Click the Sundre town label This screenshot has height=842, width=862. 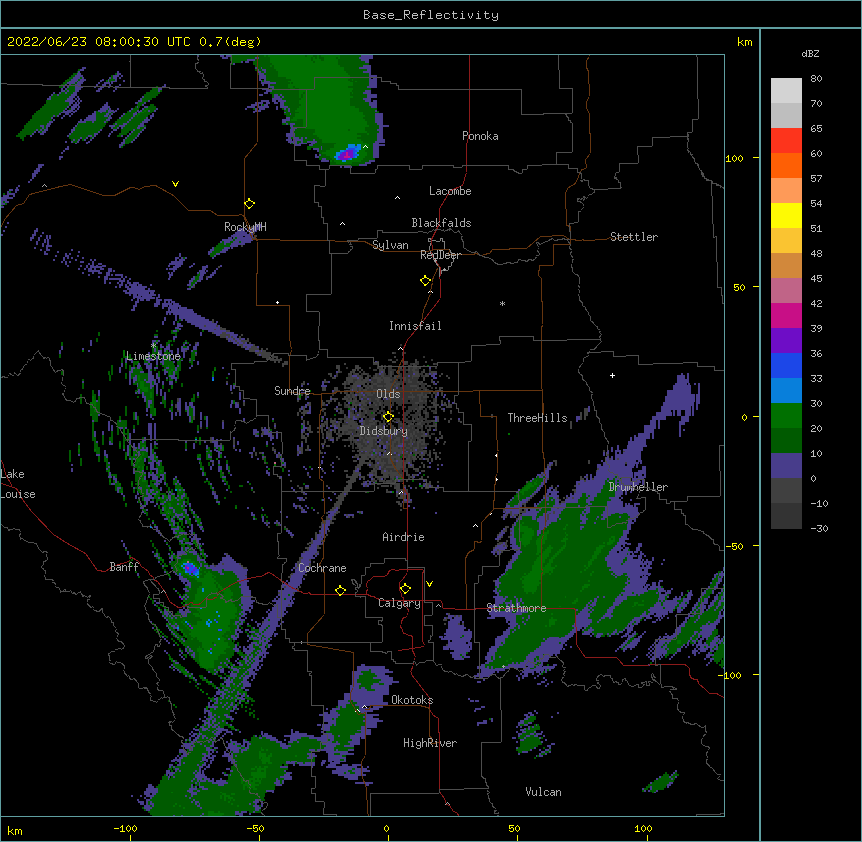[x=292, y=391]
